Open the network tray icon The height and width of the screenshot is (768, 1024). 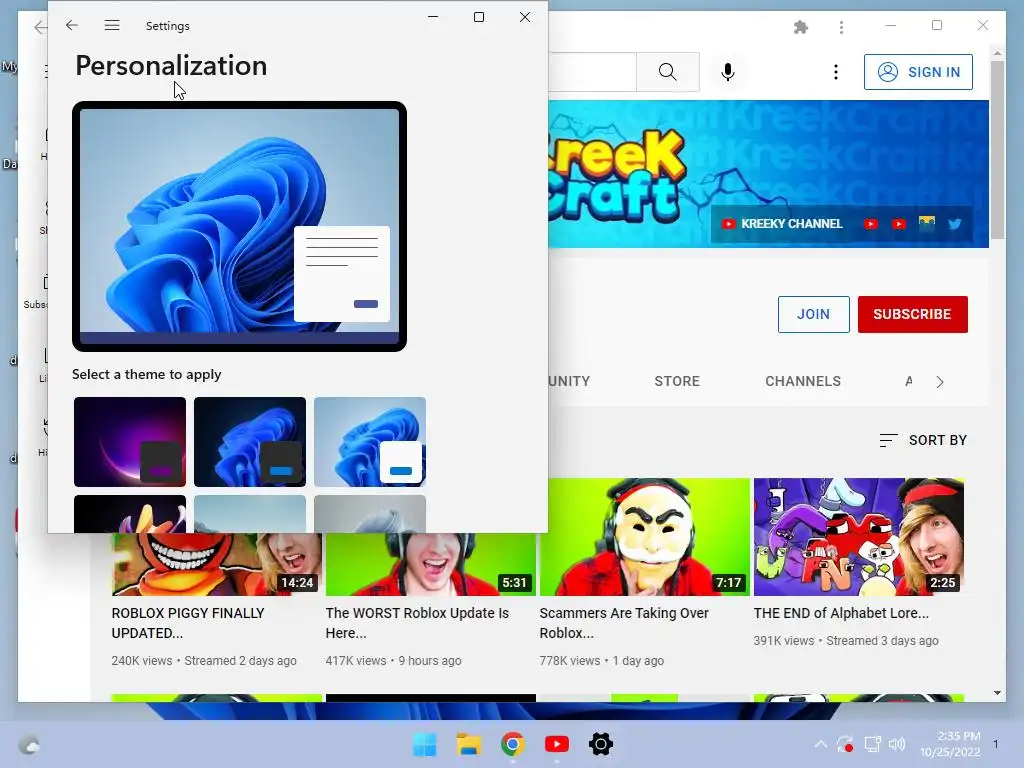pyautogui.click(x=872, y=744)
